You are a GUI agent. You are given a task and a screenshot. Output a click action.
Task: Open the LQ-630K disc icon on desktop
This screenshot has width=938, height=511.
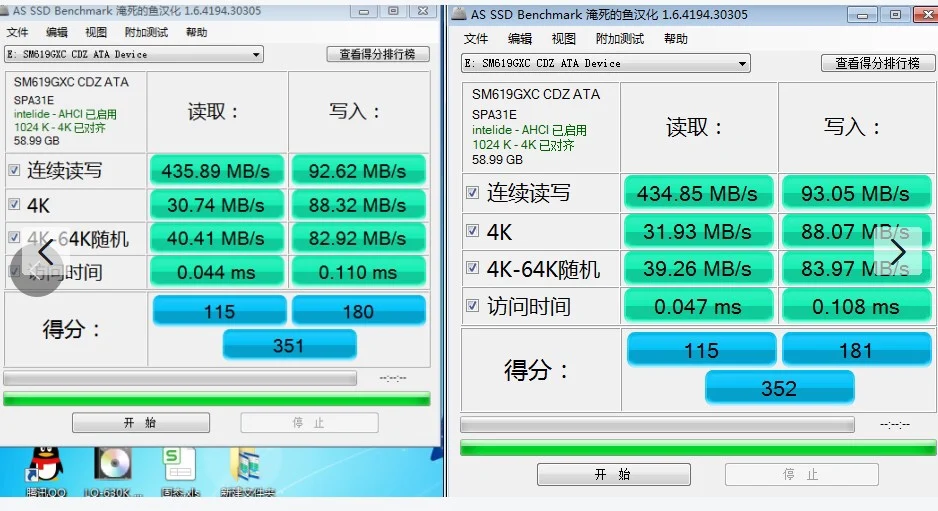pyautogui.click(x=113, y=472)
